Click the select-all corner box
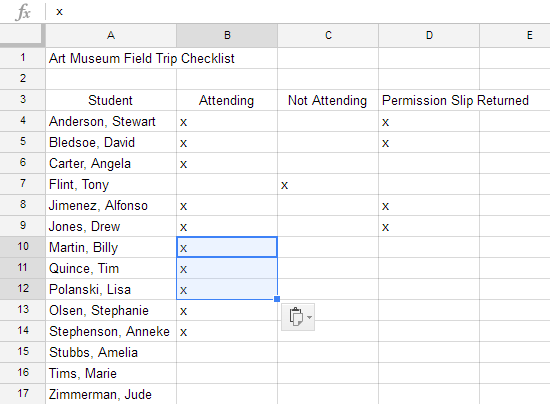This screenshot has height=404, width=550. 22,35
